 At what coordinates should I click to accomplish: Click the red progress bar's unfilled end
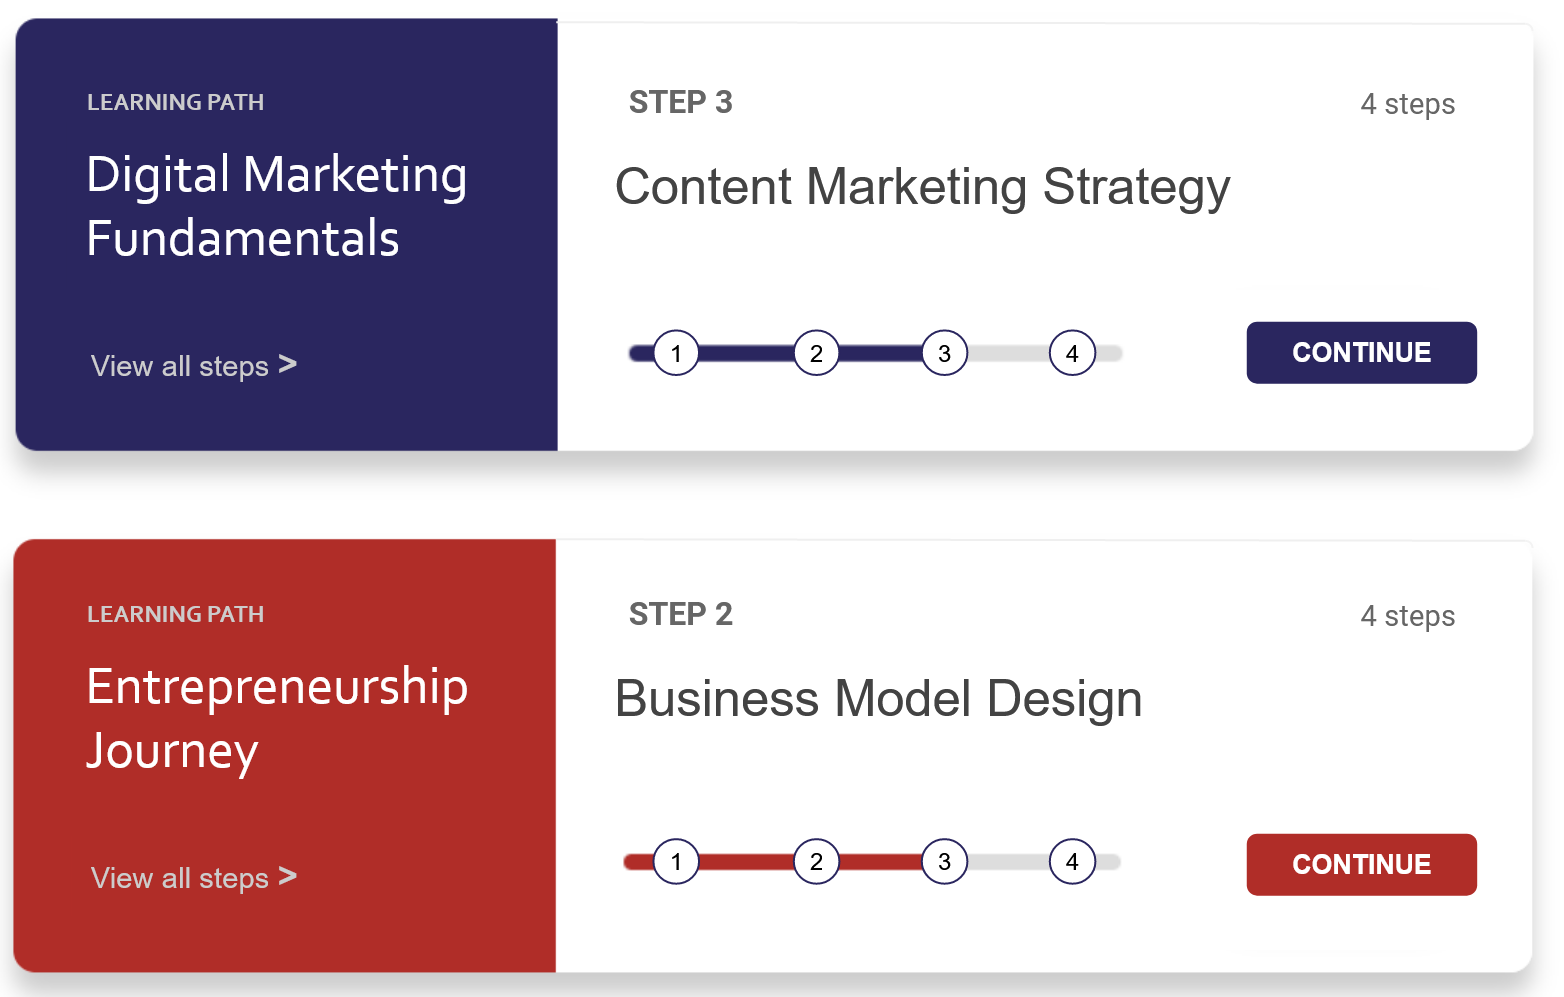click(1108, 862)
